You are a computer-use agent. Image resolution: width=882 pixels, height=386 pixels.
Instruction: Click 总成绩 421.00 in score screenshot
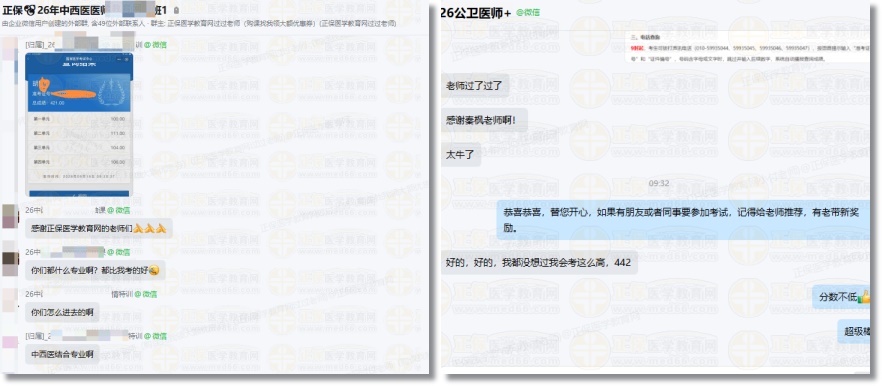[x=48, y=102]
